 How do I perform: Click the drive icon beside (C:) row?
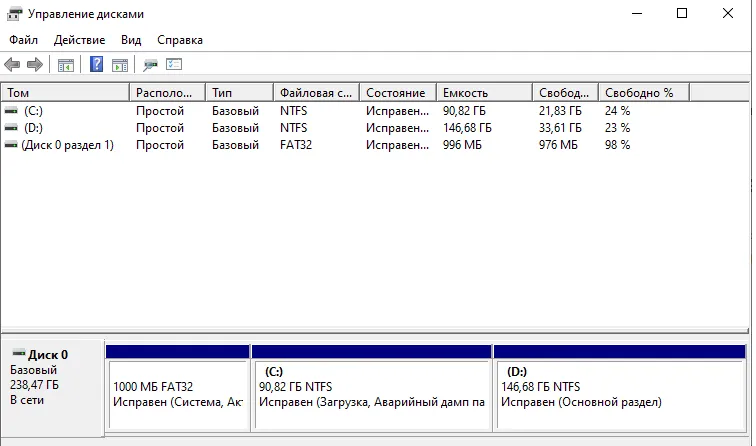coord(11,111)
